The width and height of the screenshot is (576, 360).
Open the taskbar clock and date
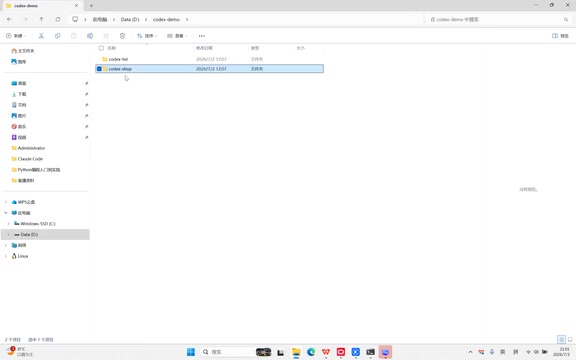[x=562, y=352]
